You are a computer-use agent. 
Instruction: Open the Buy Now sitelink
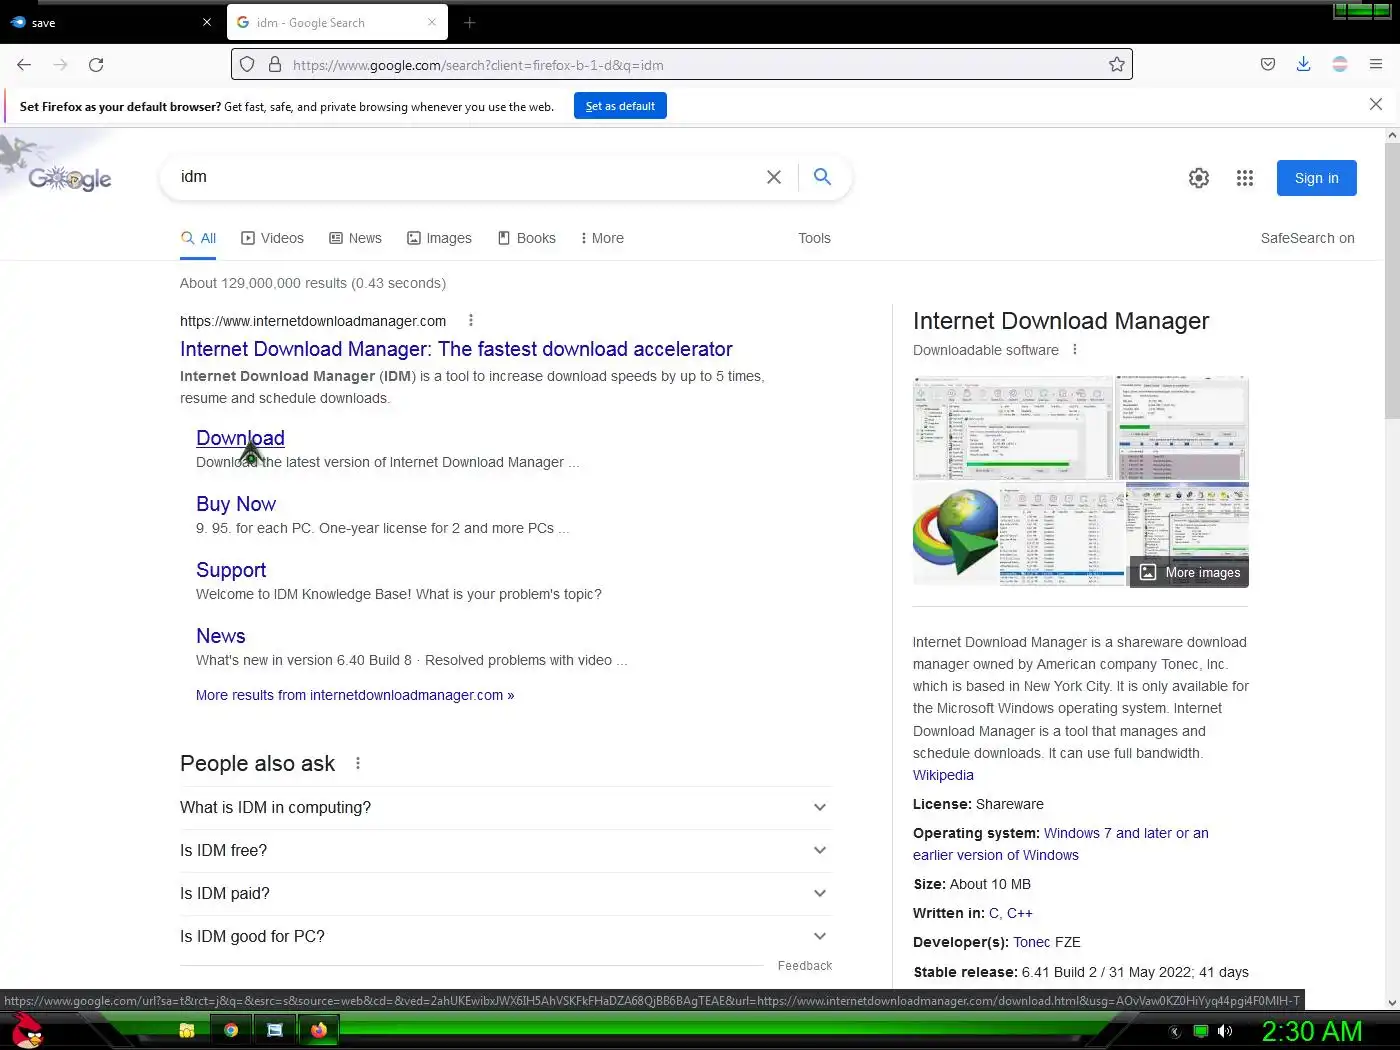pos(236,504)
